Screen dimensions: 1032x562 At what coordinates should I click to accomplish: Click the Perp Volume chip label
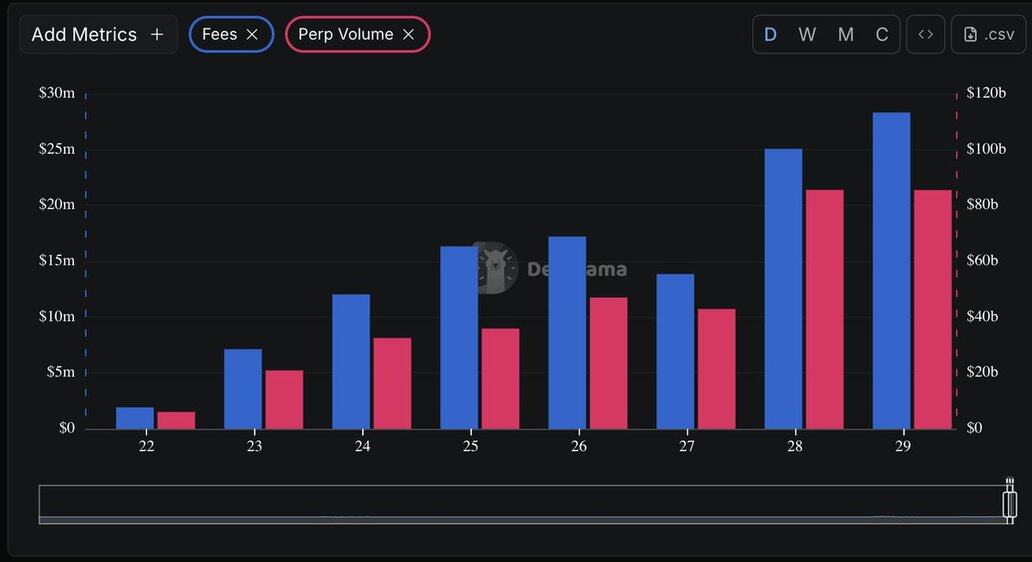(x=345, y=34)
